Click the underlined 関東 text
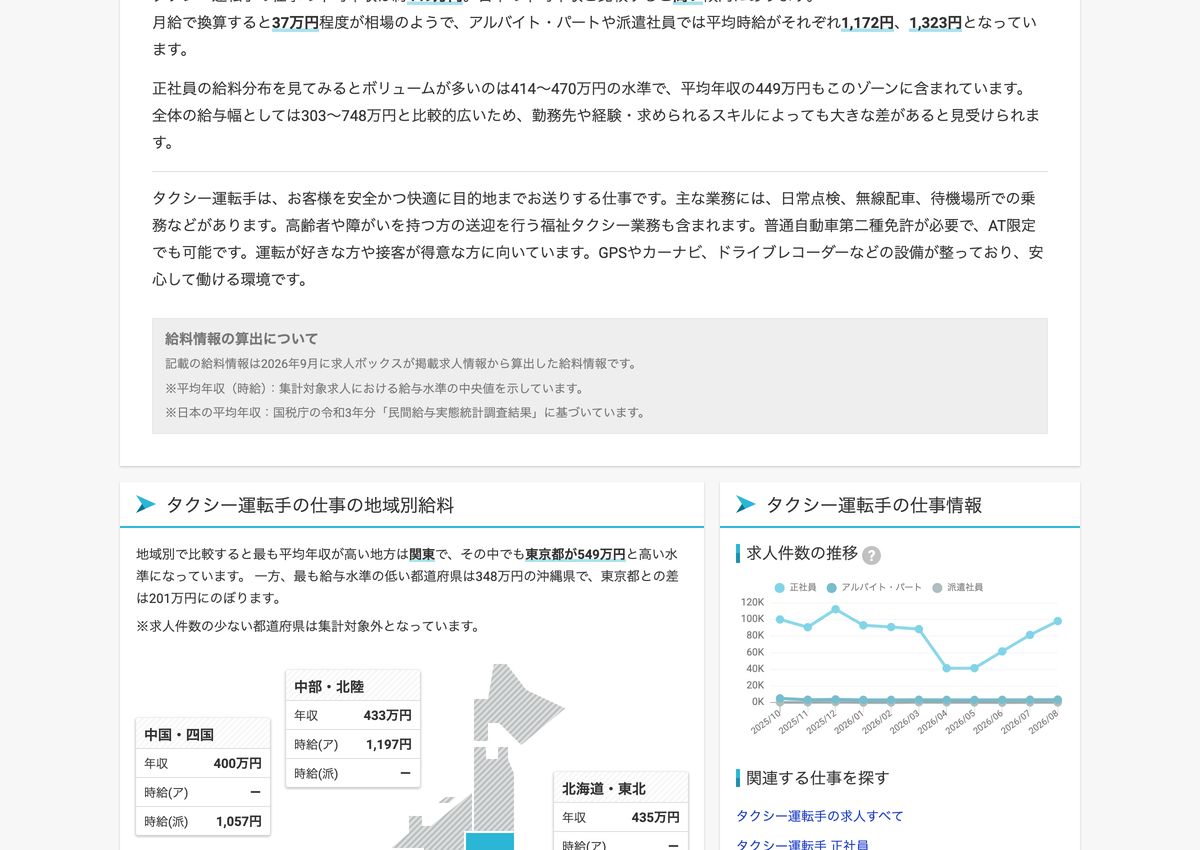 pos(422,554)
